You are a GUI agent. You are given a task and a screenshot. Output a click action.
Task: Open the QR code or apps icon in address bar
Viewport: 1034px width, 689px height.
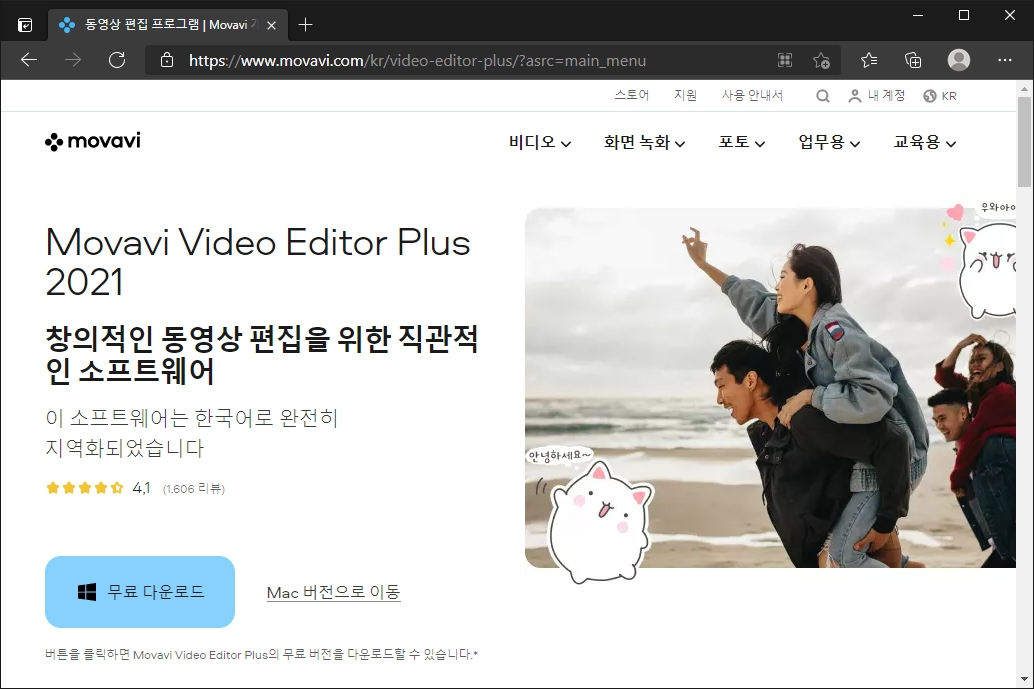tap(785, 61)
